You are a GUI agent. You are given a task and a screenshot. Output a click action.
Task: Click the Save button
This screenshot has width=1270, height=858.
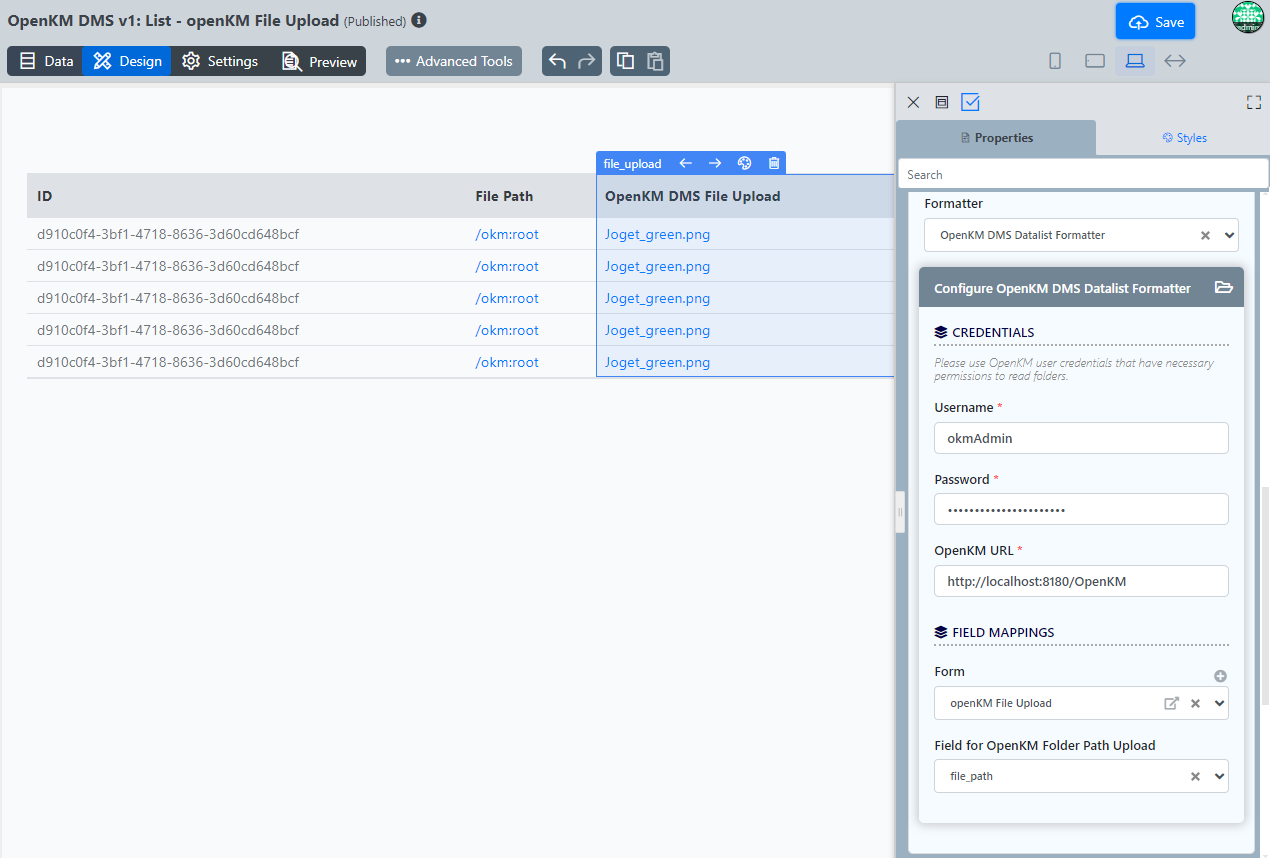[x=1155, y=22]
